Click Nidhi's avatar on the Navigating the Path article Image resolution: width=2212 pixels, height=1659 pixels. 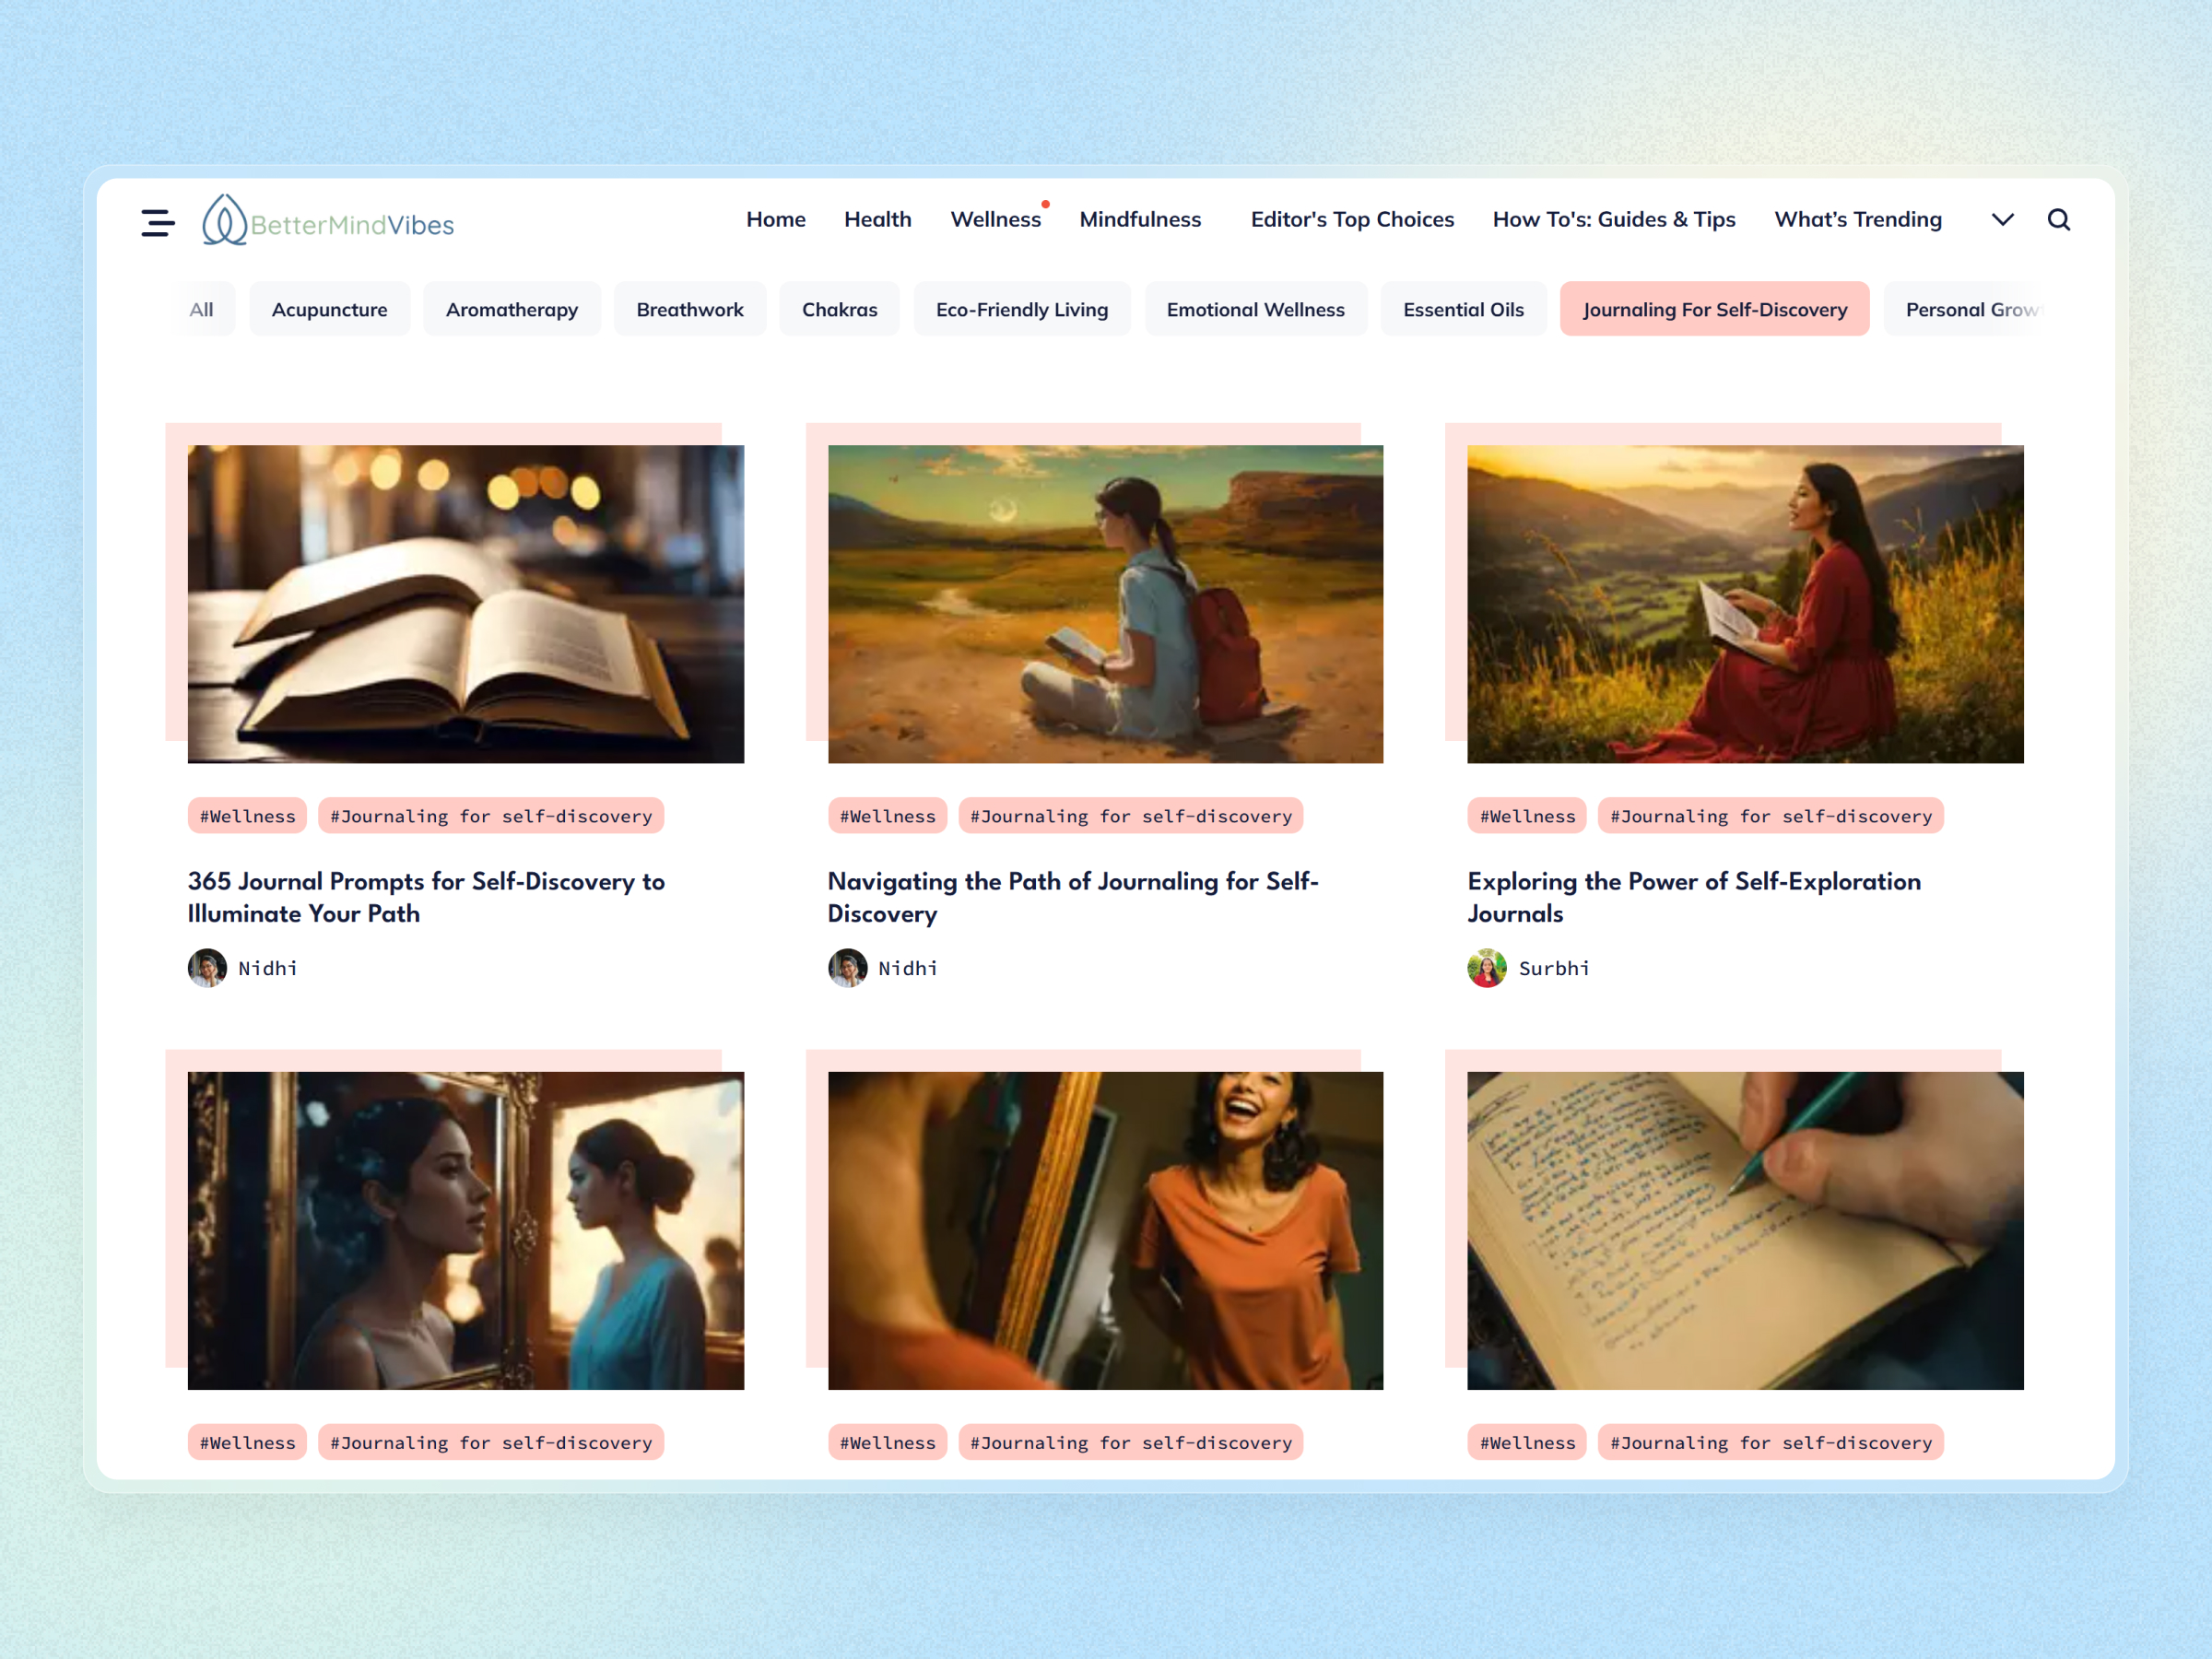tap(847, 967)
